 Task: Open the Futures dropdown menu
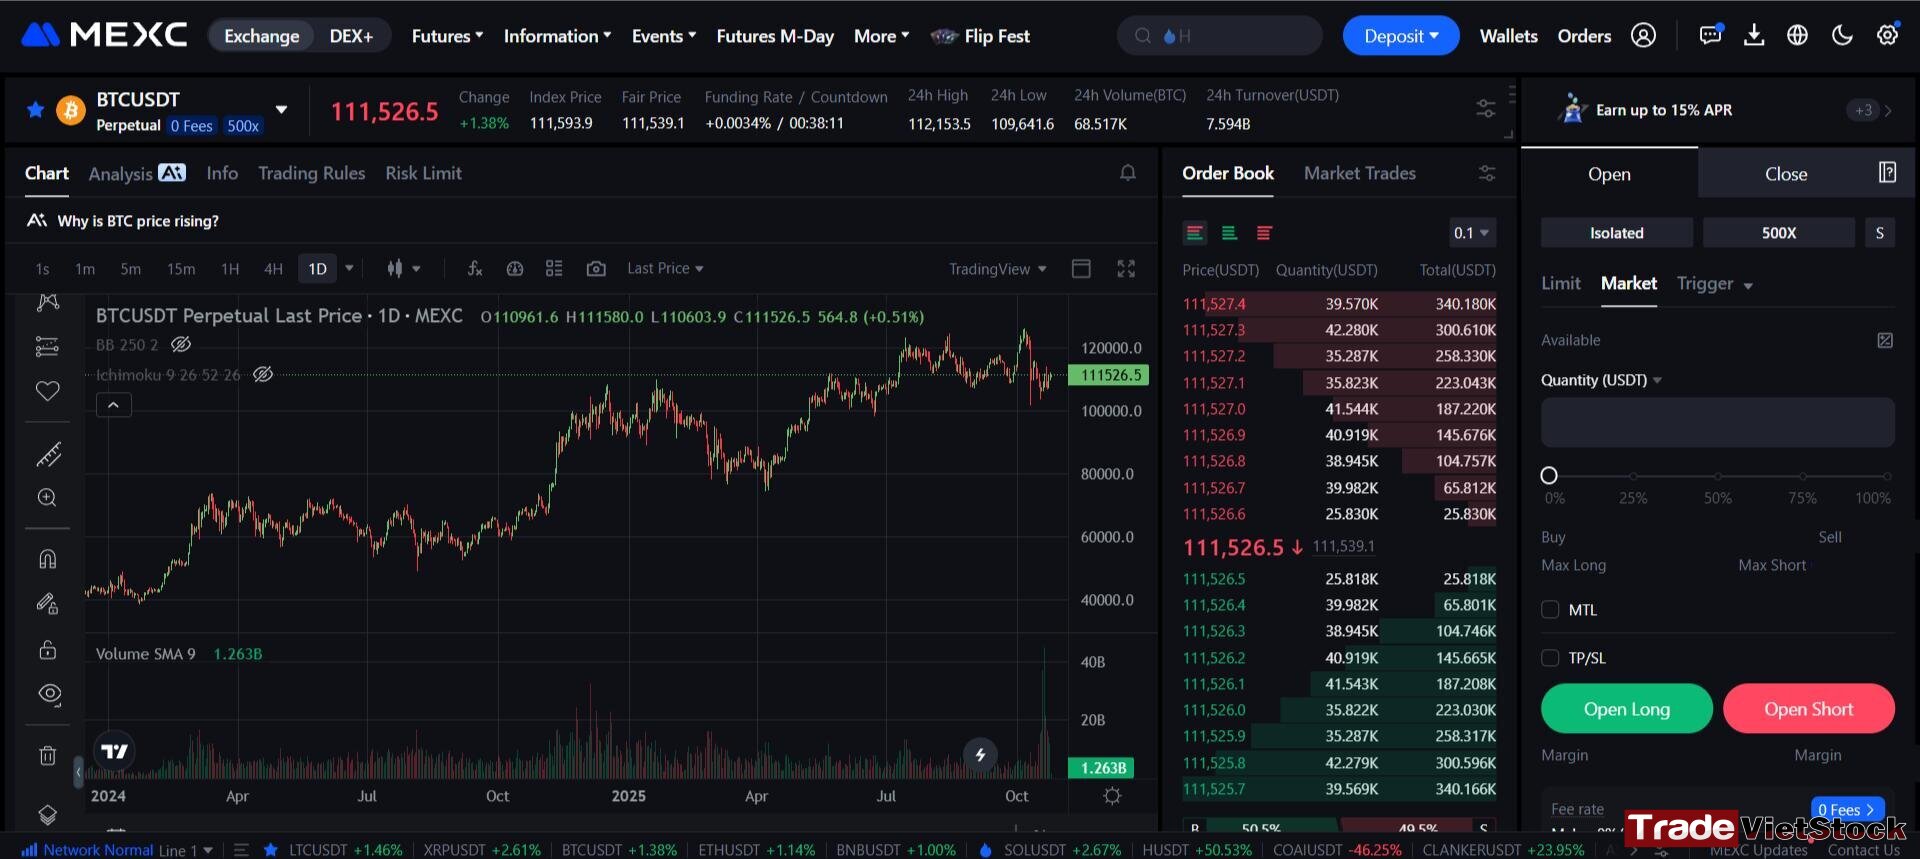click(447, 36)
